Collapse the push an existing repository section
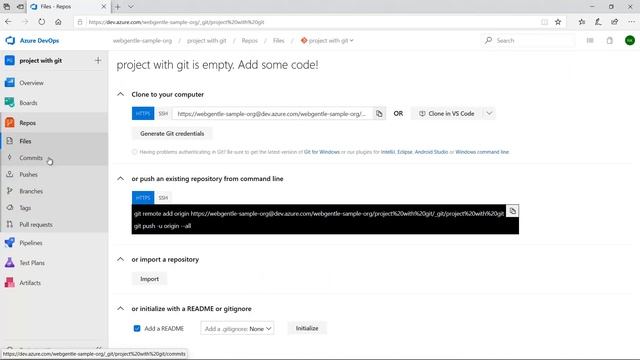Viewport: 640px width, 360px height. (120, 178)
